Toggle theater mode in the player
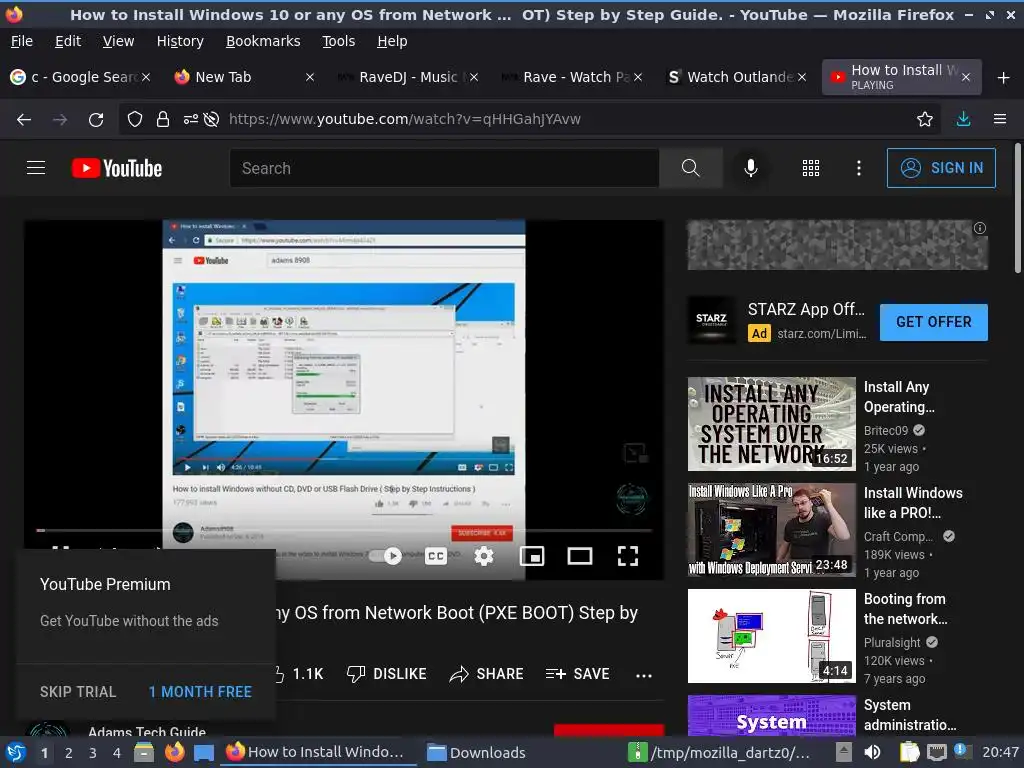1024x768 pixels. click(x=580, y=556)
